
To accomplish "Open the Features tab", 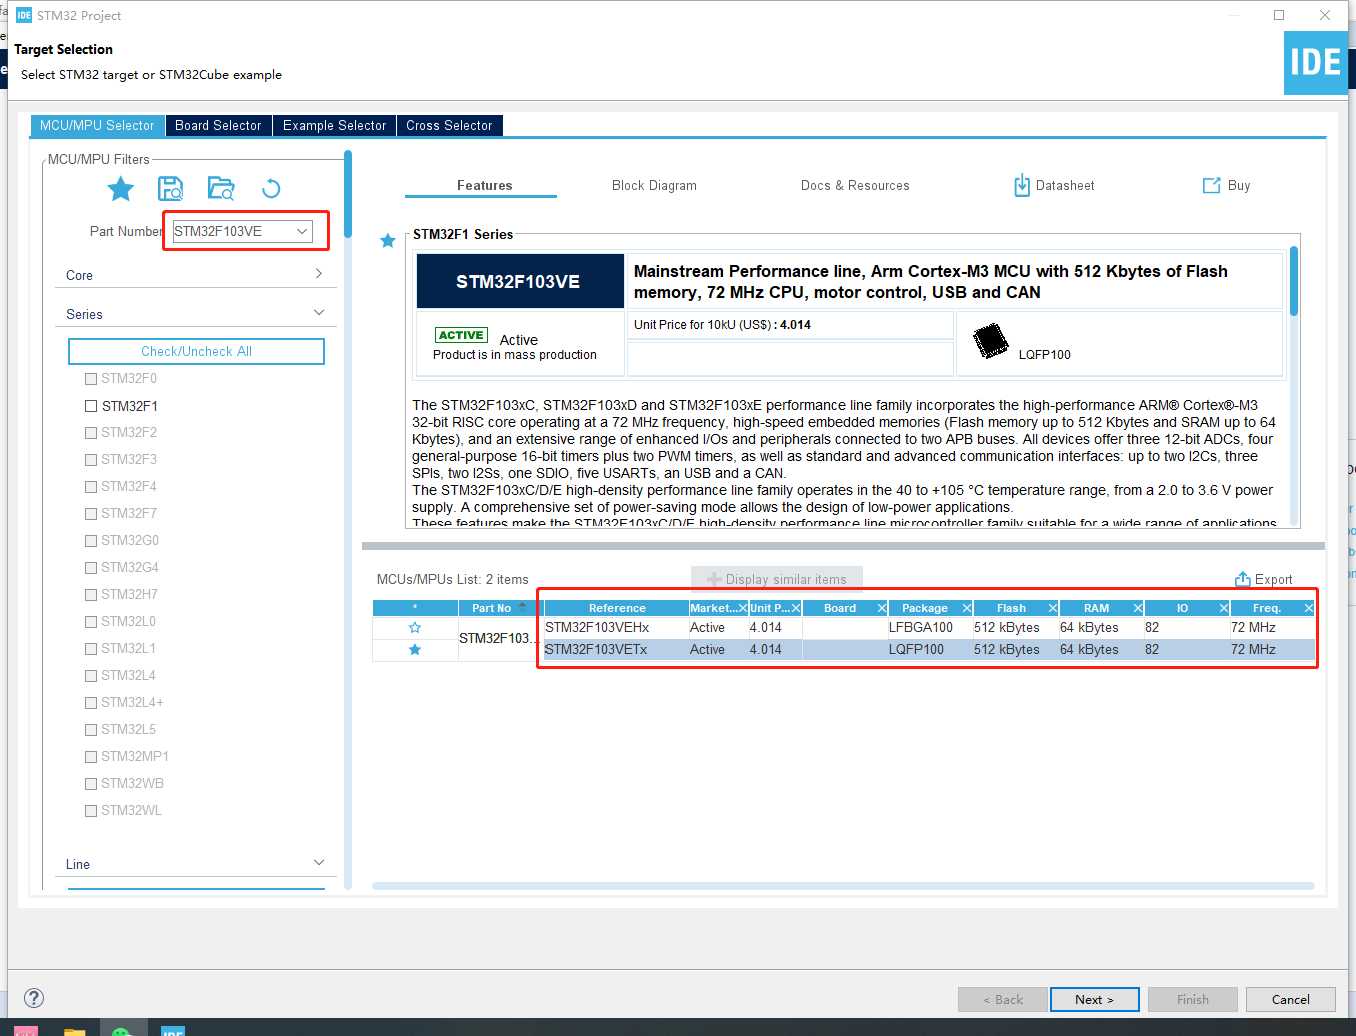I will [484, 185].
